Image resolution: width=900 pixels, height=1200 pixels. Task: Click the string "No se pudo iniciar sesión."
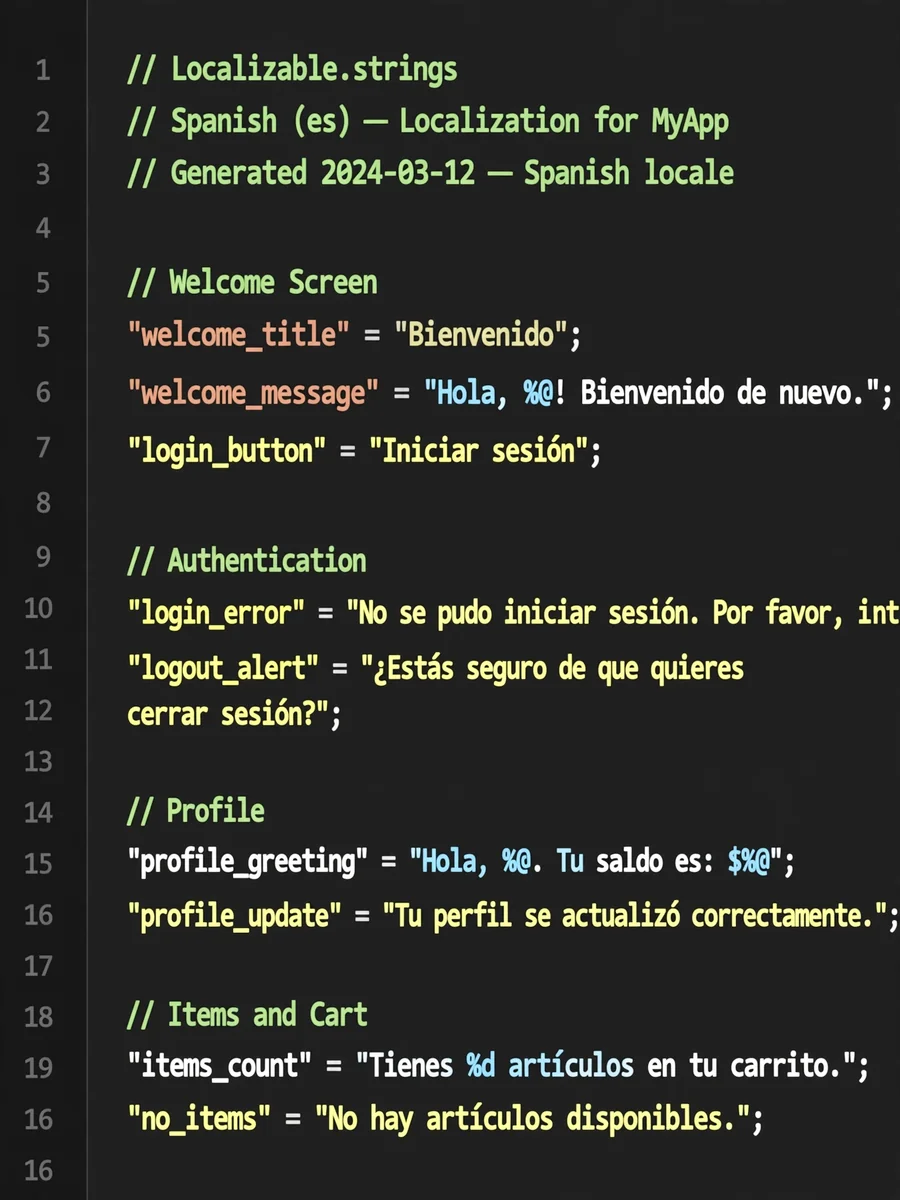[523, 612]
